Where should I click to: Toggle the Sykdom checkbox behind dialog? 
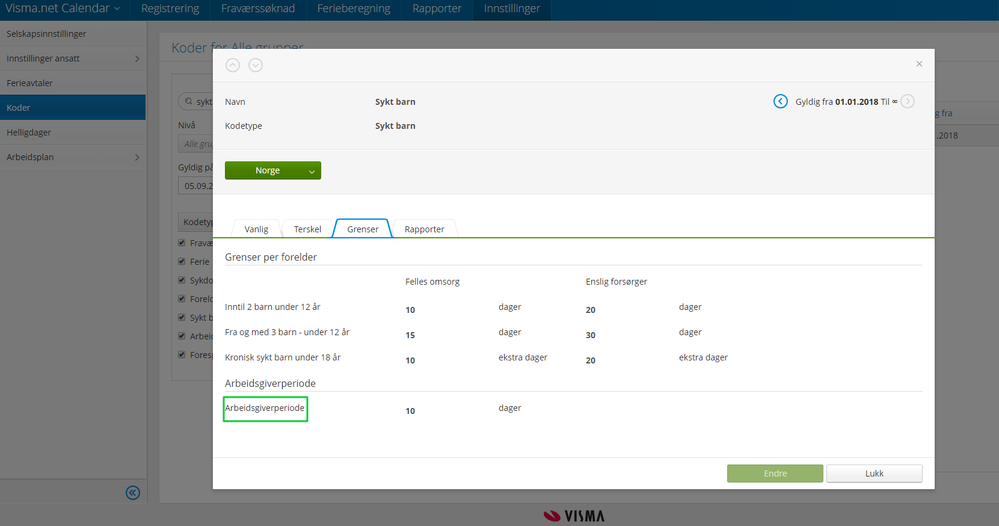(x=182, y=280)
